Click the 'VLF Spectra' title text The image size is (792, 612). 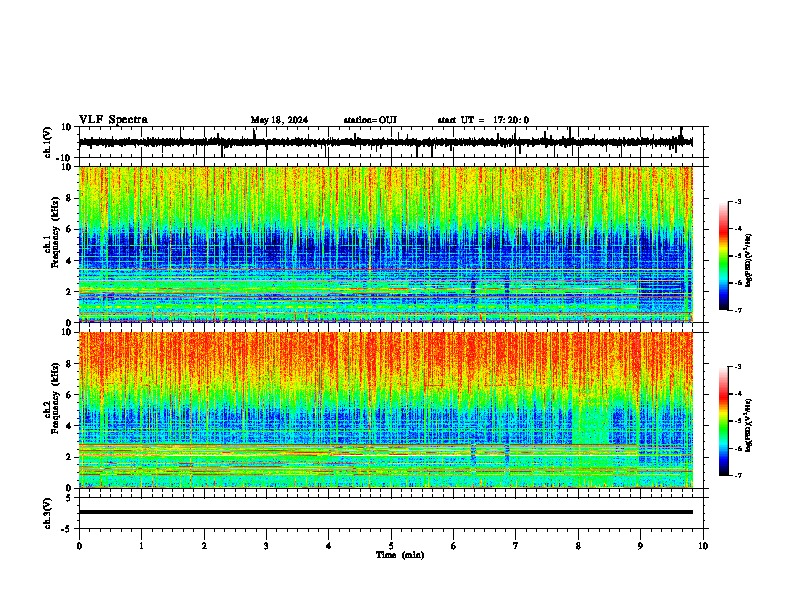pyautogui.click(x=113, y=120)
